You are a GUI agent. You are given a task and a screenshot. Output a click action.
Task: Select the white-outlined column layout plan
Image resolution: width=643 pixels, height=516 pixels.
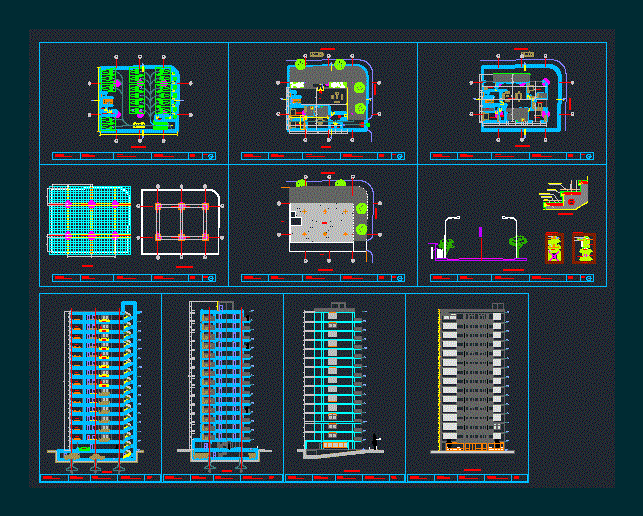[181, 221]
